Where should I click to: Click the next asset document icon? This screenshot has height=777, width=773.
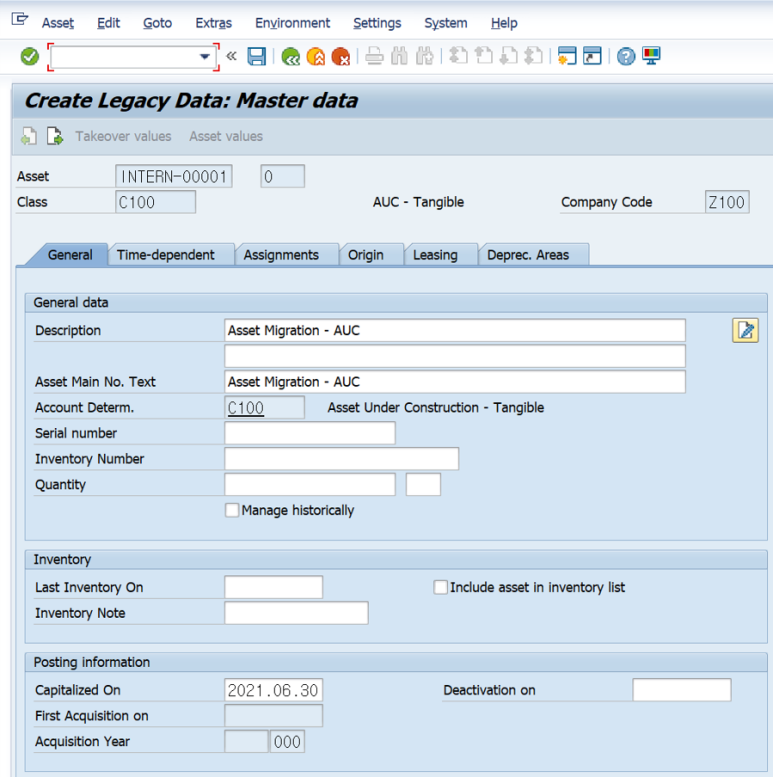55,136
